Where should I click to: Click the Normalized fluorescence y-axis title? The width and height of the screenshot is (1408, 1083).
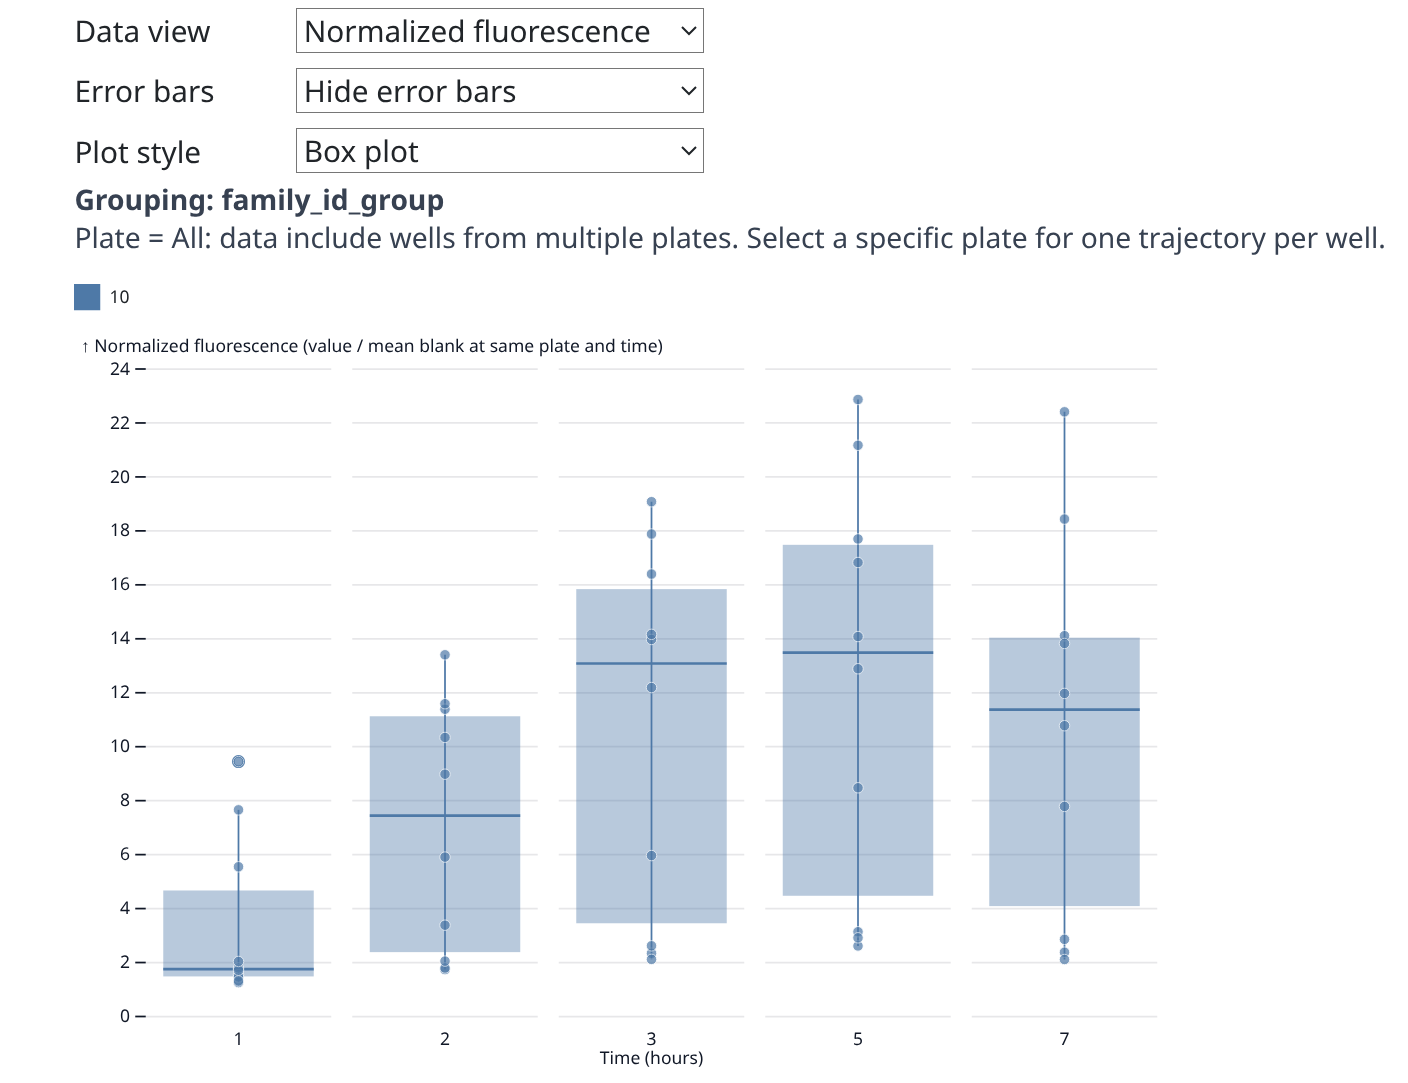tap(378, 346)
